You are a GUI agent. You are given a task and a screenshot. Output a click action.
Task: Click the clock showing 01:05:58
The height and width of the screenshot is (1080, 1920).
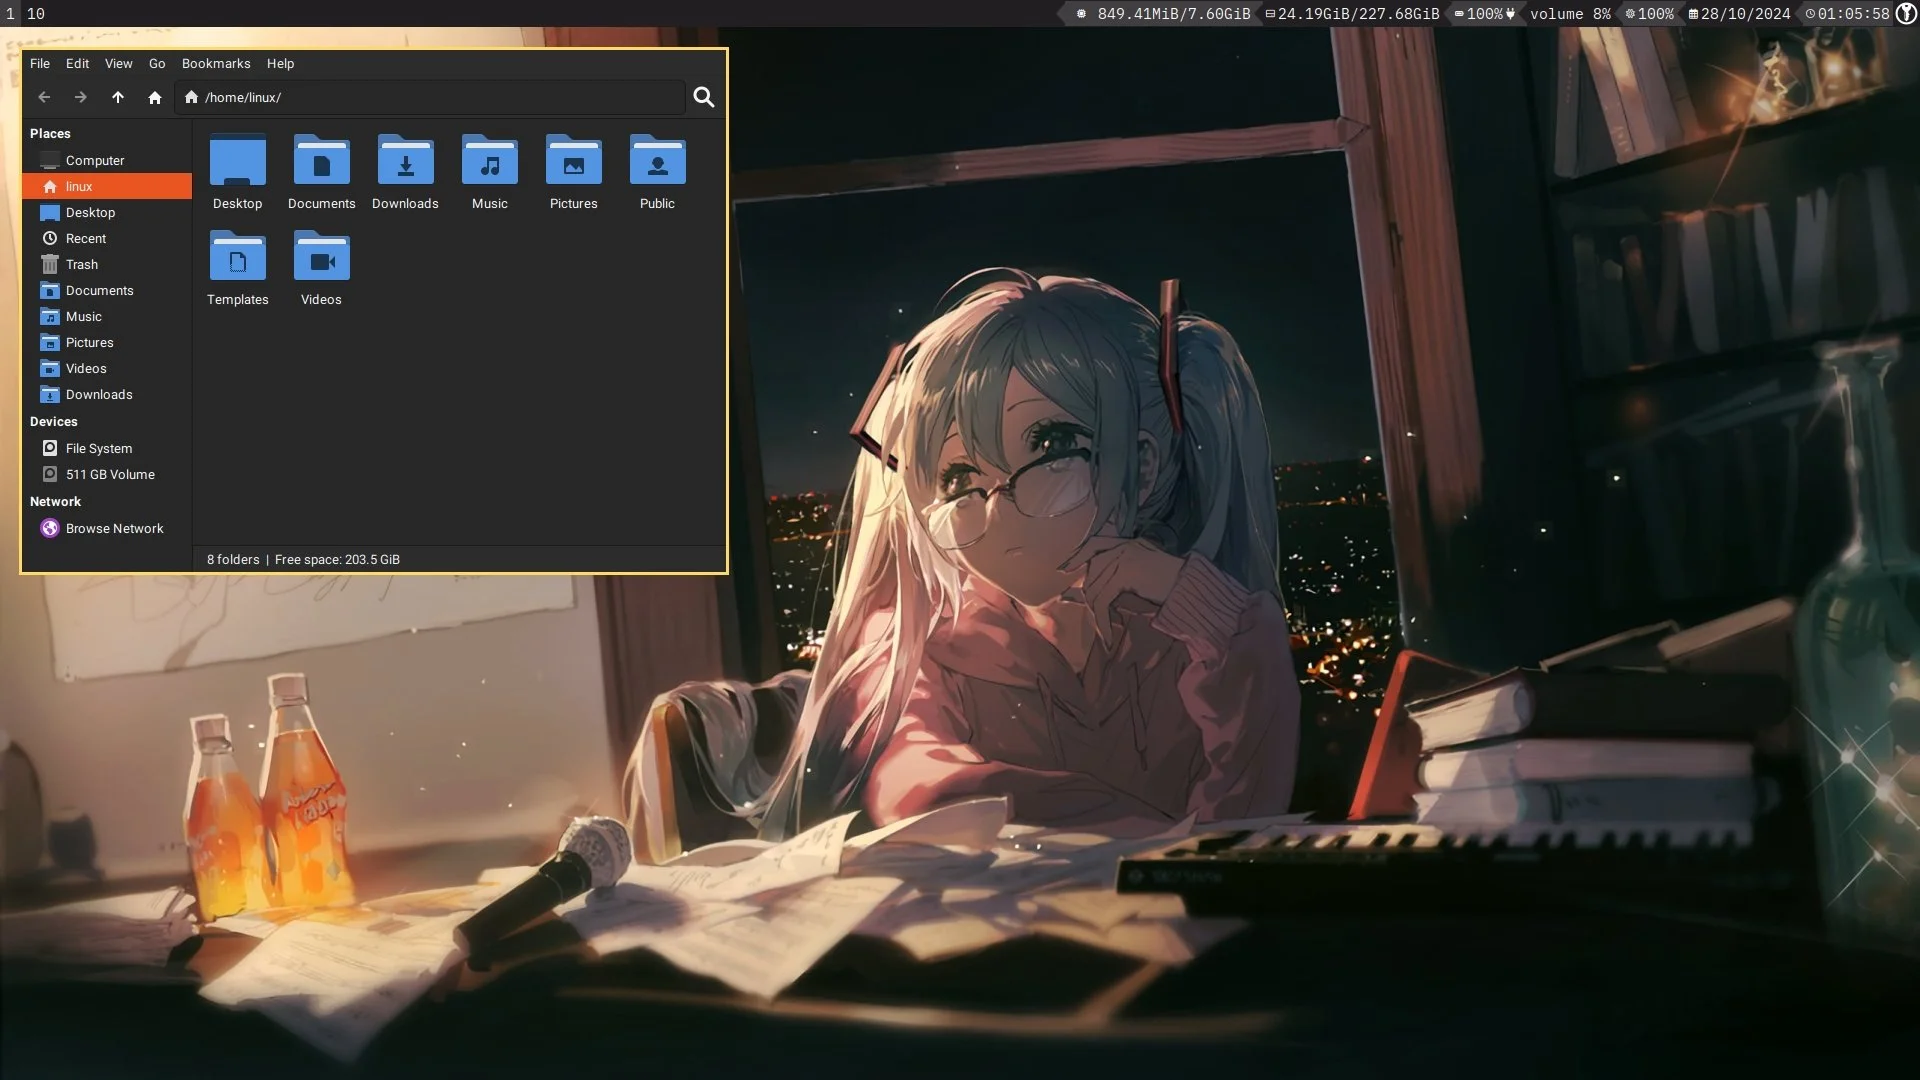coord(1847,13)
